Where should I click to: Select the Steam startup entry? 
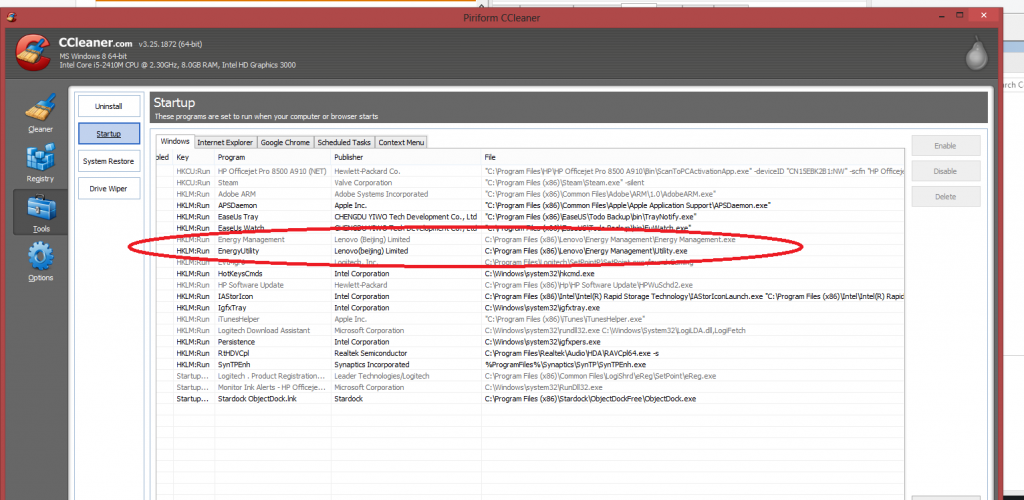[x=530, y=183]
